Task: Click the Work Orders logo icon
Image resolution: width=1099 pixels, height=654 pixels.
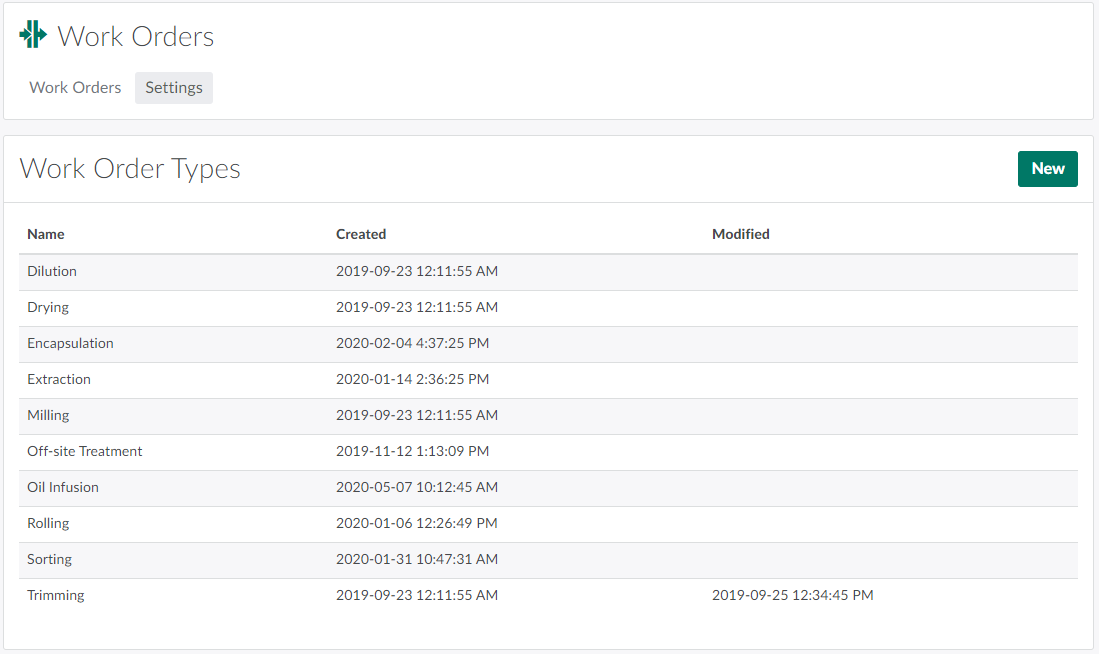Action: coord(33,35)
